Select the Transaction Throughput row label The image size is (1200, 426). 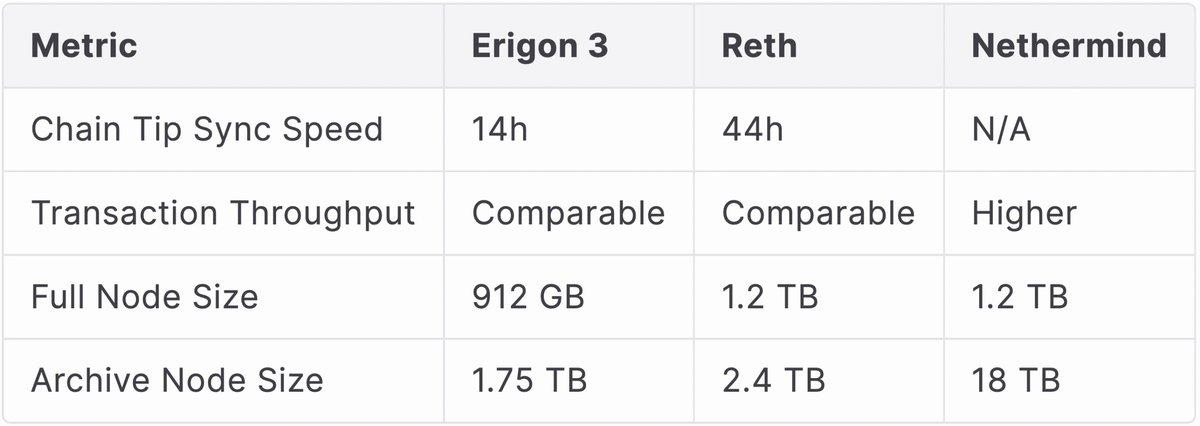pyautogui.click(x=223, y=213)
